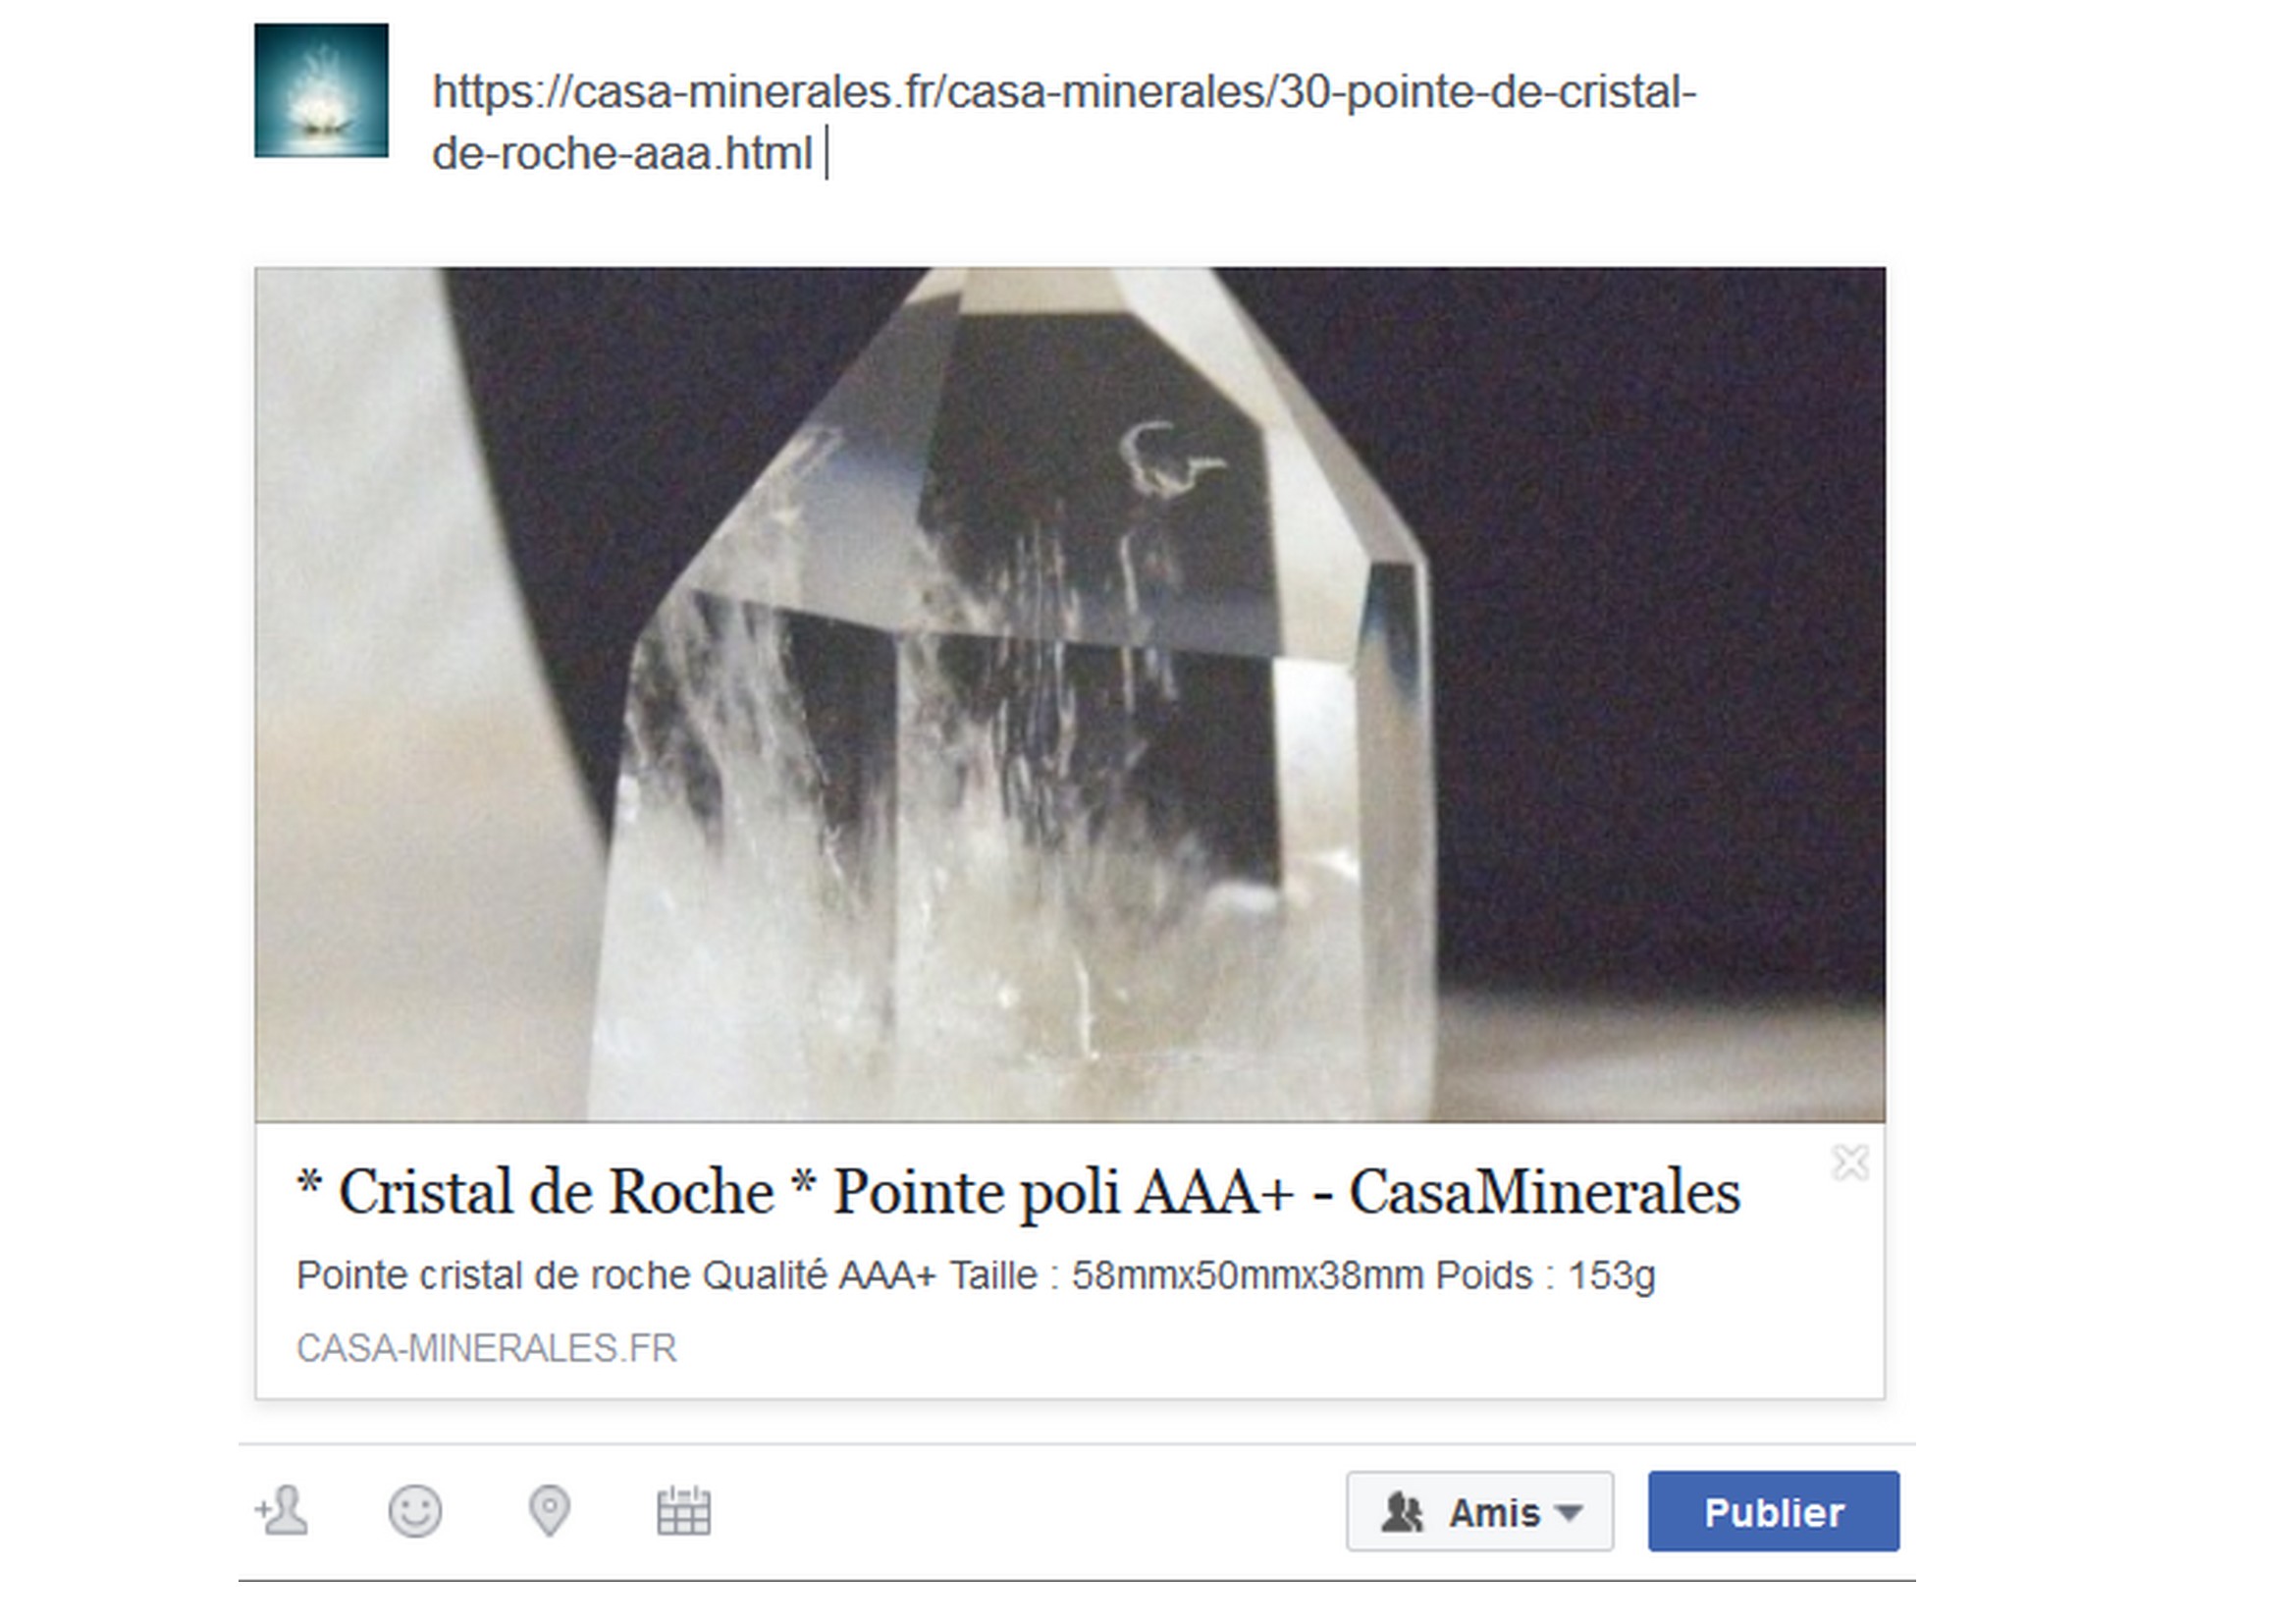Image resolution: width=2296 pixels, height=1624 pixels.
Task: Open the Amis audience dropdown
Action: (1480, 1511)
